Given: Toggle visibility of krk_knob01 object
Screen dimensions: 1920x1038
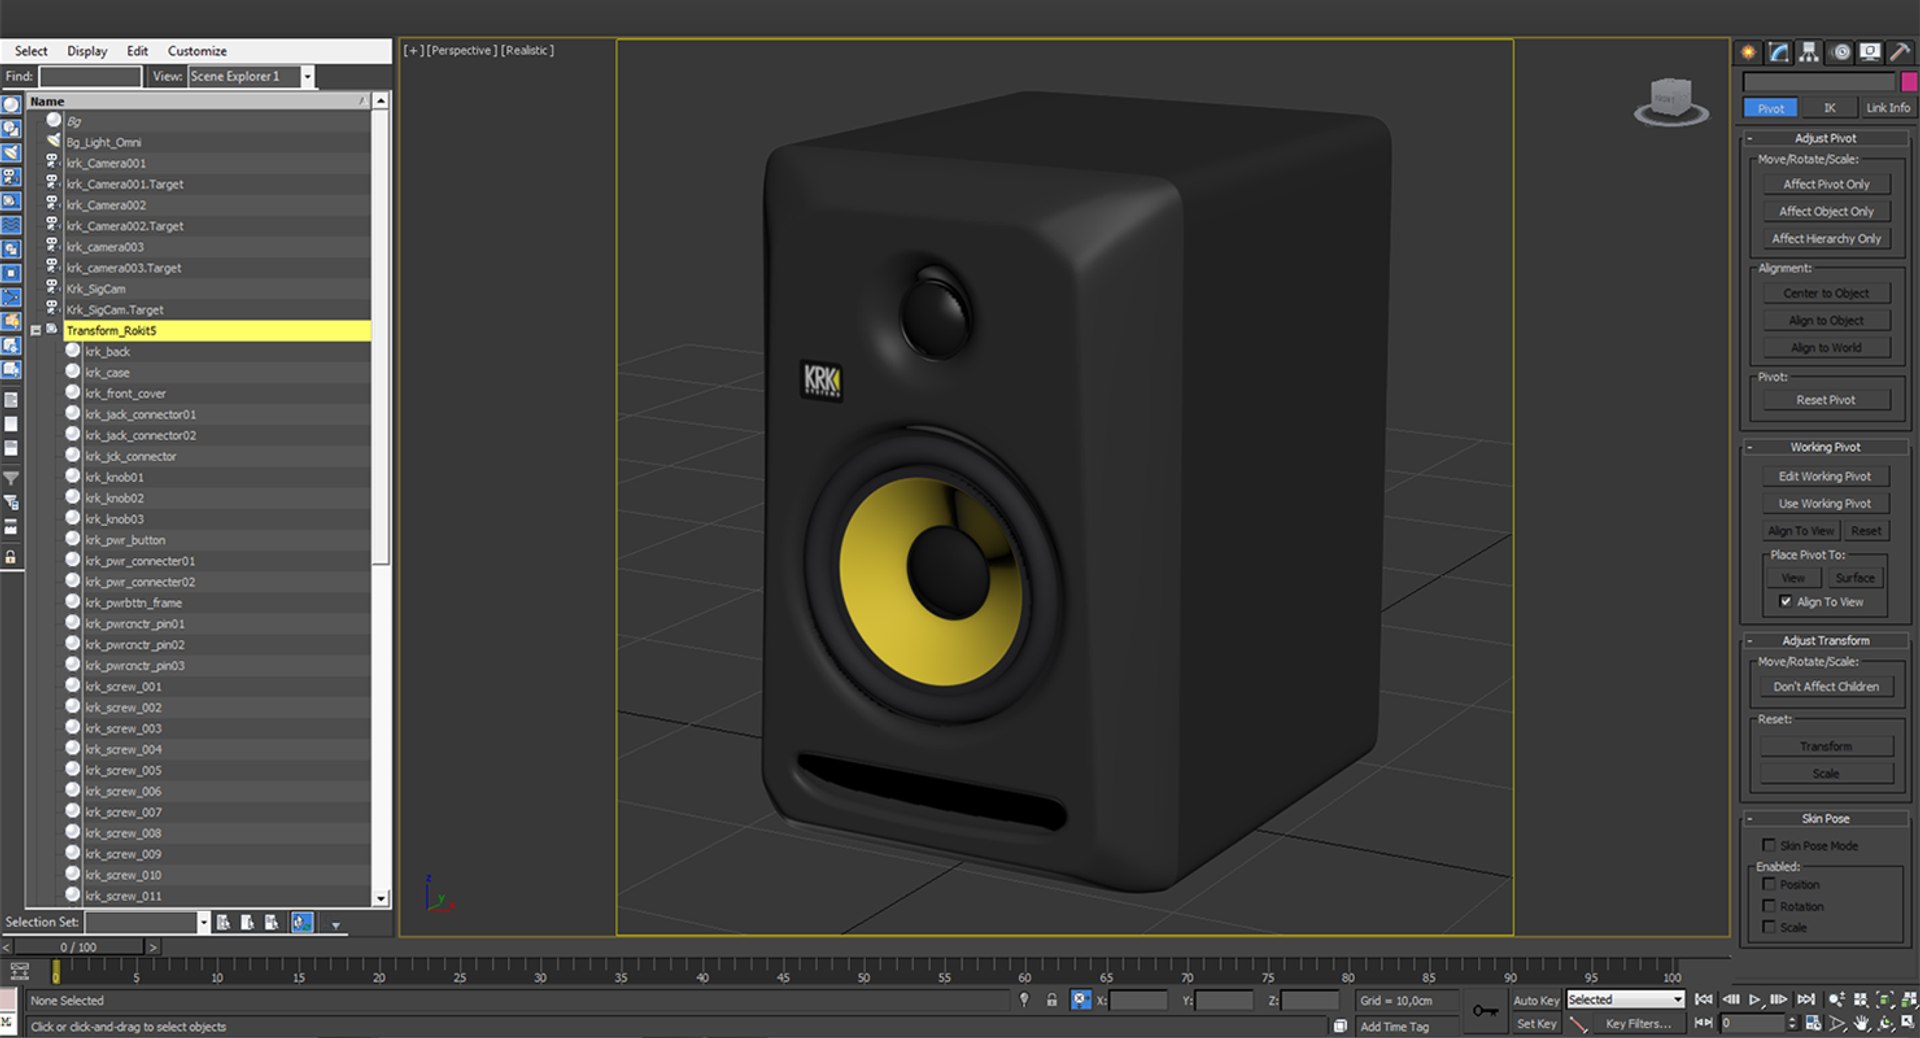Looking at the screenshot, I should coord(73,476).
